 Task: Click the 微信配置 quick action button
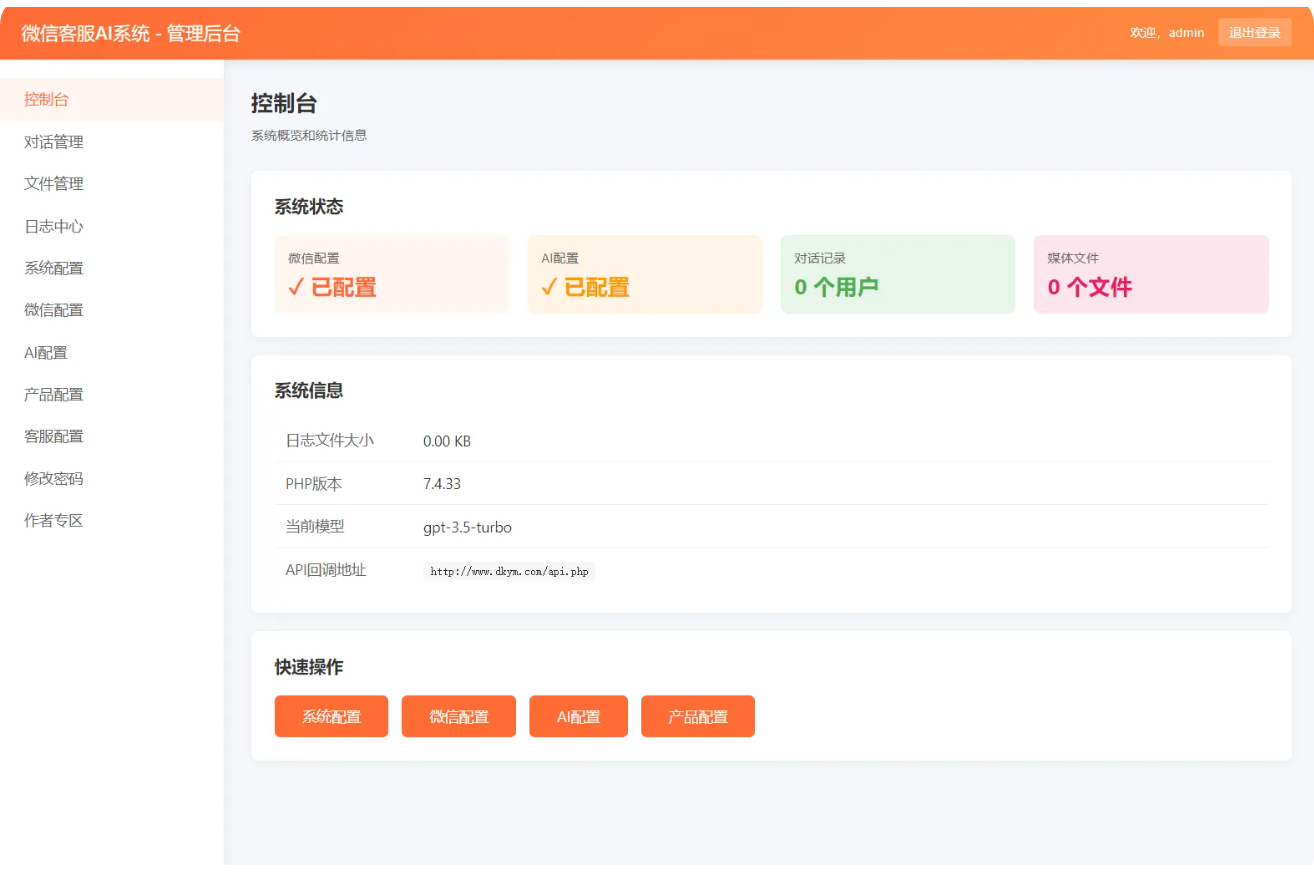(458, 716)
